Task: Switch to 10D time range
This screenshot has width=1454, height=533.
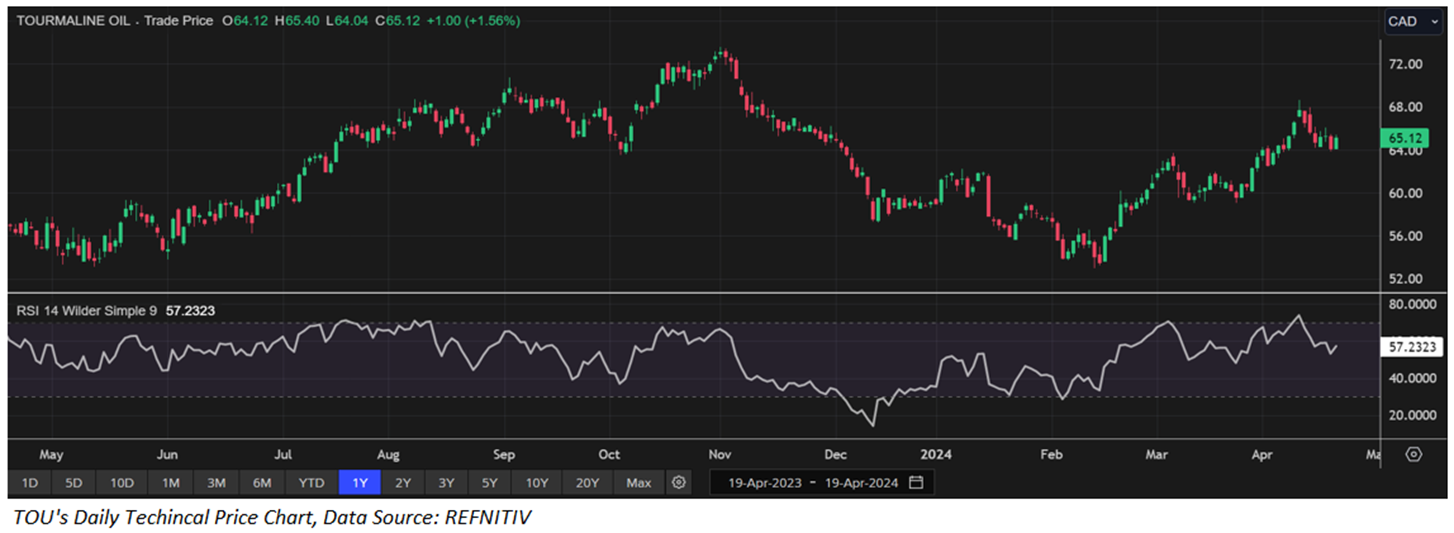Action: (122, 483)
